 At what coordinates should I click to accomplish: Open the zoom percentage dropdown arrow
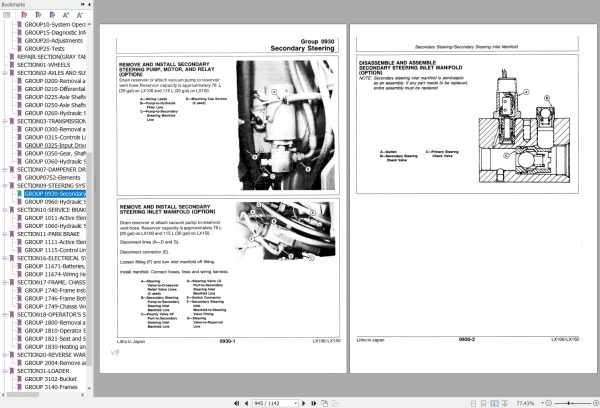tap(542, 403)
